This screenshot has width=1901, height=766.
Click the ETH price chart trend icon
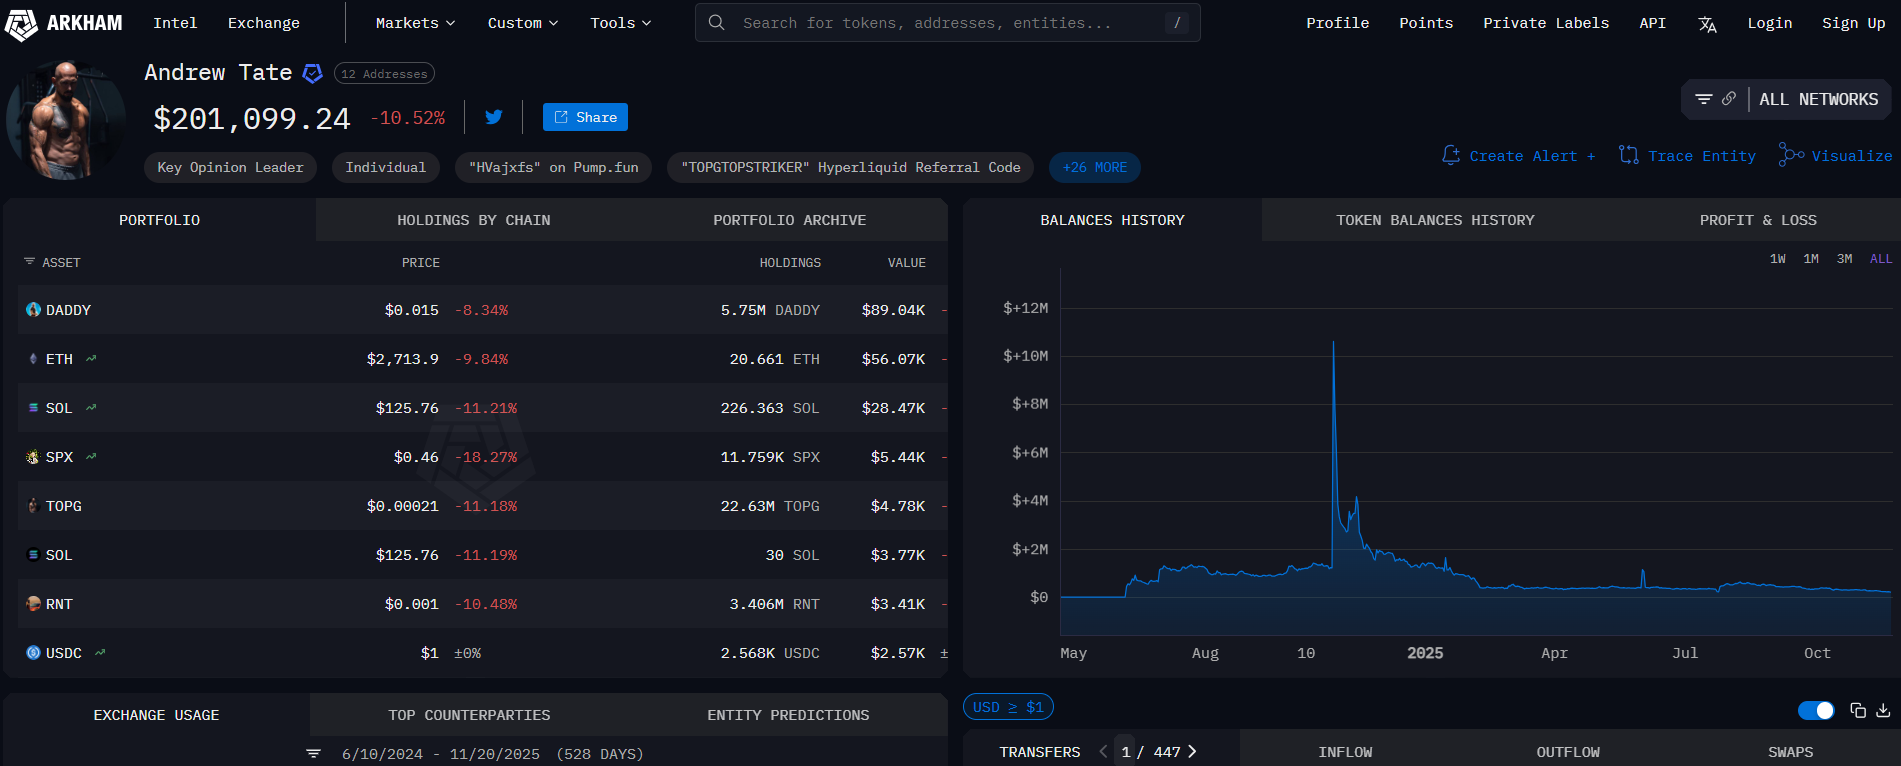91,359
